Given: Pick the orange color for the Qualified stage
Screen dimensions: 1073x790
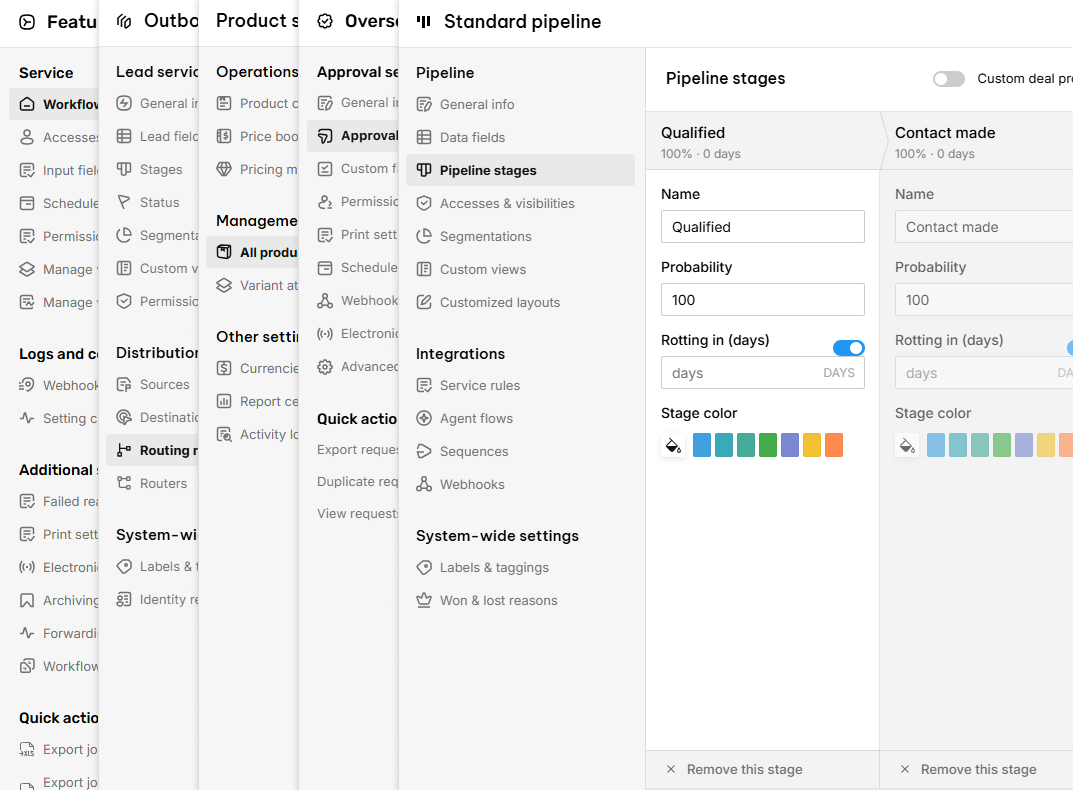Looking at the screenshot, I should 833,445.
